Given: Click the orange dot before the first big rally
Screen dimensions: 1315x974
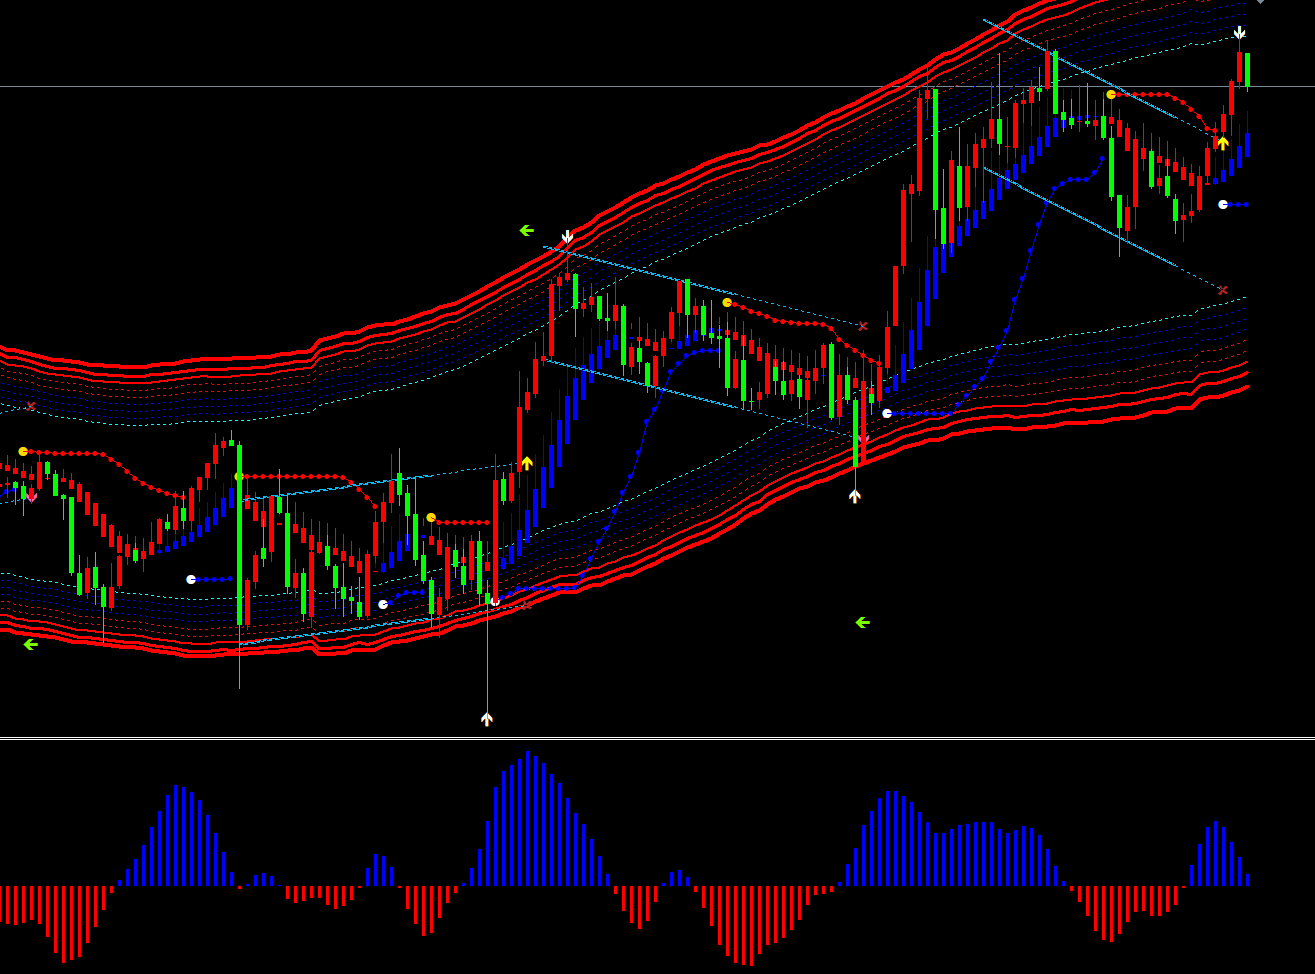Looking at the screenshot, I should click(431, 517).
